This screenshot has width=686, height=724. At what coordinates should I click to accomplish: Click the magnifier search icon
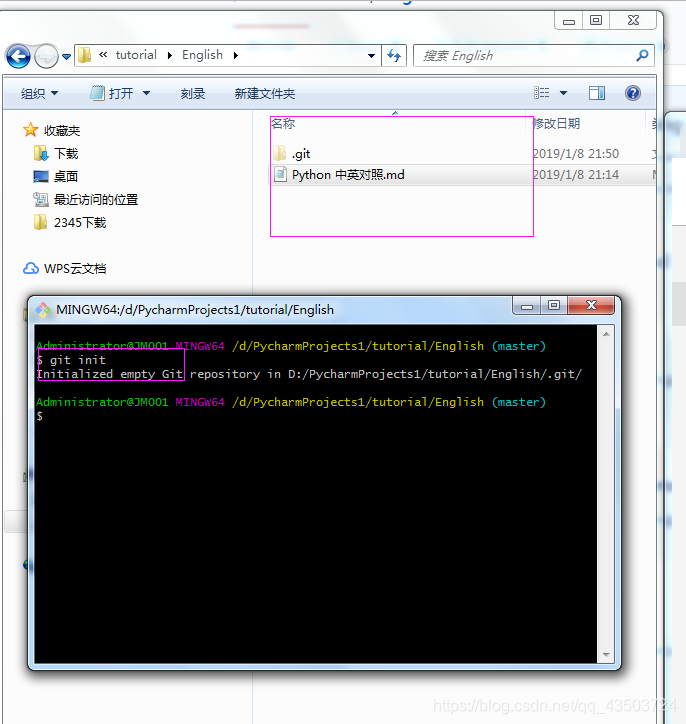pyautogui.click(x=642, y=55)
